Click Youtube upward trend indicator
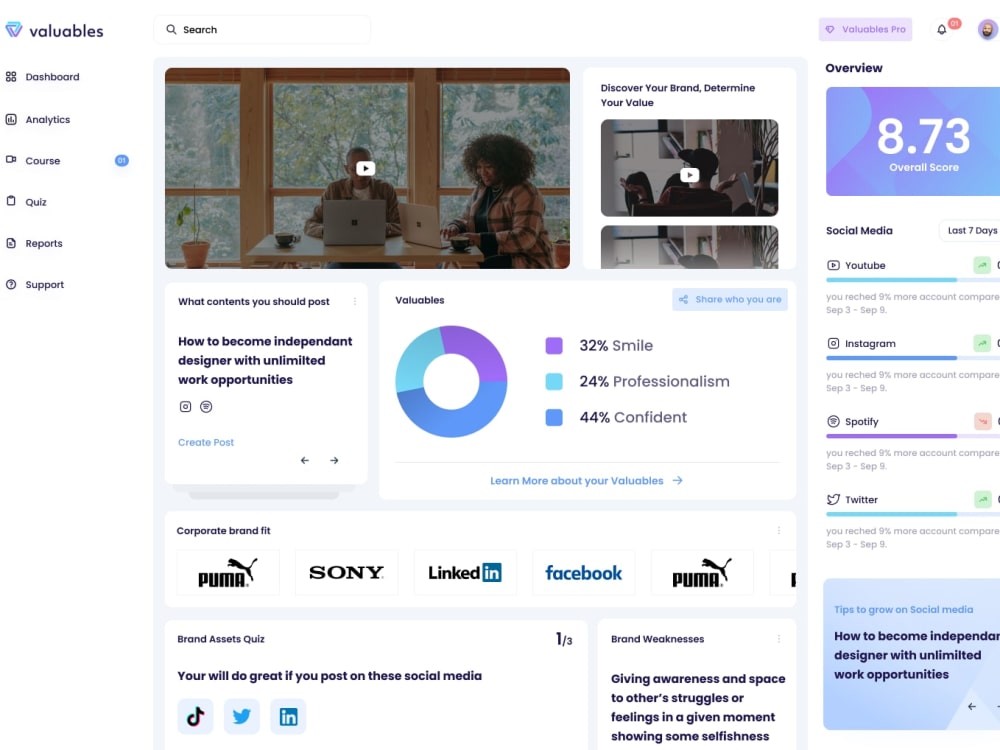Screen dimensions: 1000x750 (982, 265)
